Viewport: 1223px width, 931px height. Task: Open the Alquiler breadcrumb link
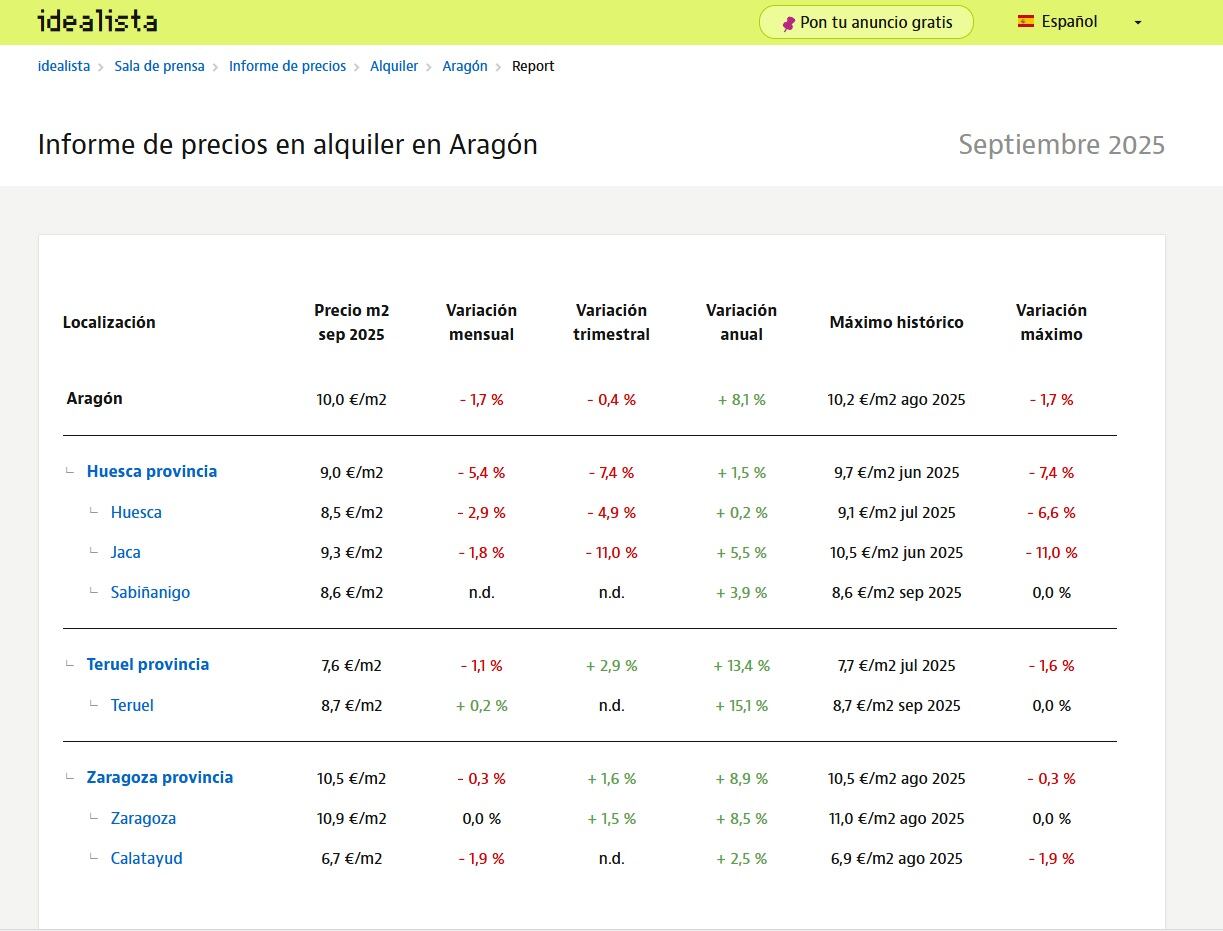click(394, 66)
